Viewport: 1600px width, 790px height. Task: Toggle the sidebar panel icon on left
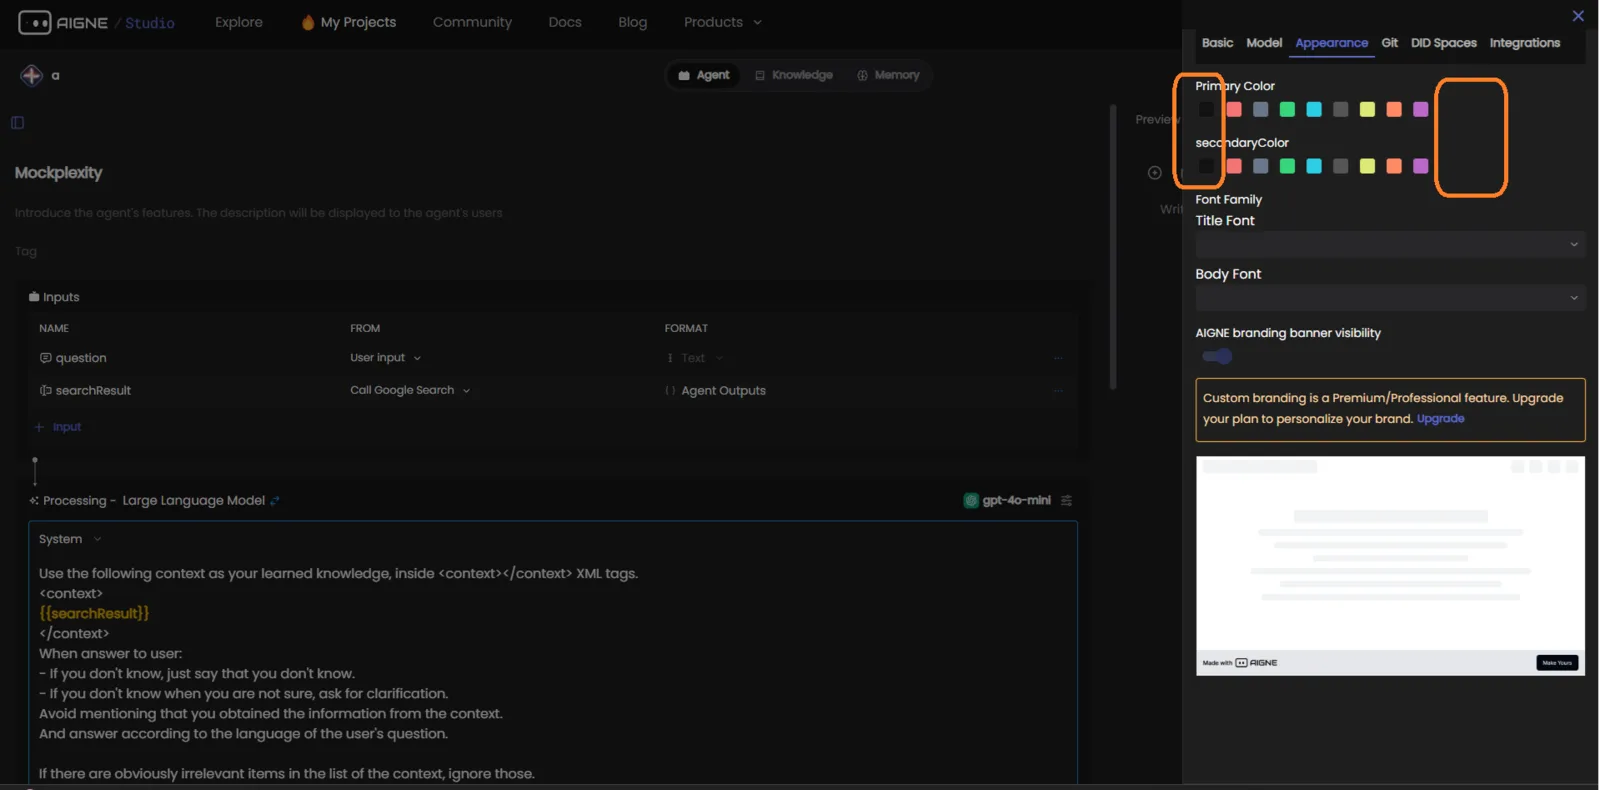pyautogui.click(x=17, y=122)
